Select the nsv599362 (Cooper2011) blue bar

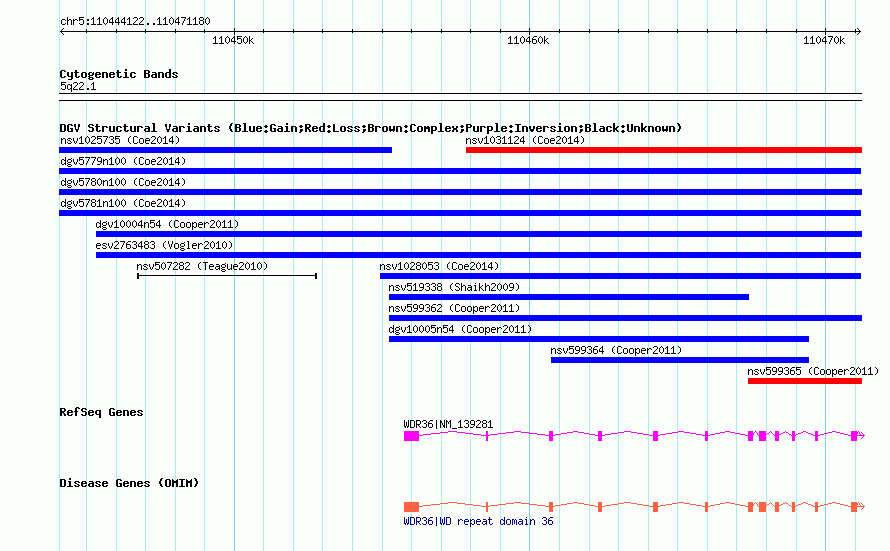point(625,318)
